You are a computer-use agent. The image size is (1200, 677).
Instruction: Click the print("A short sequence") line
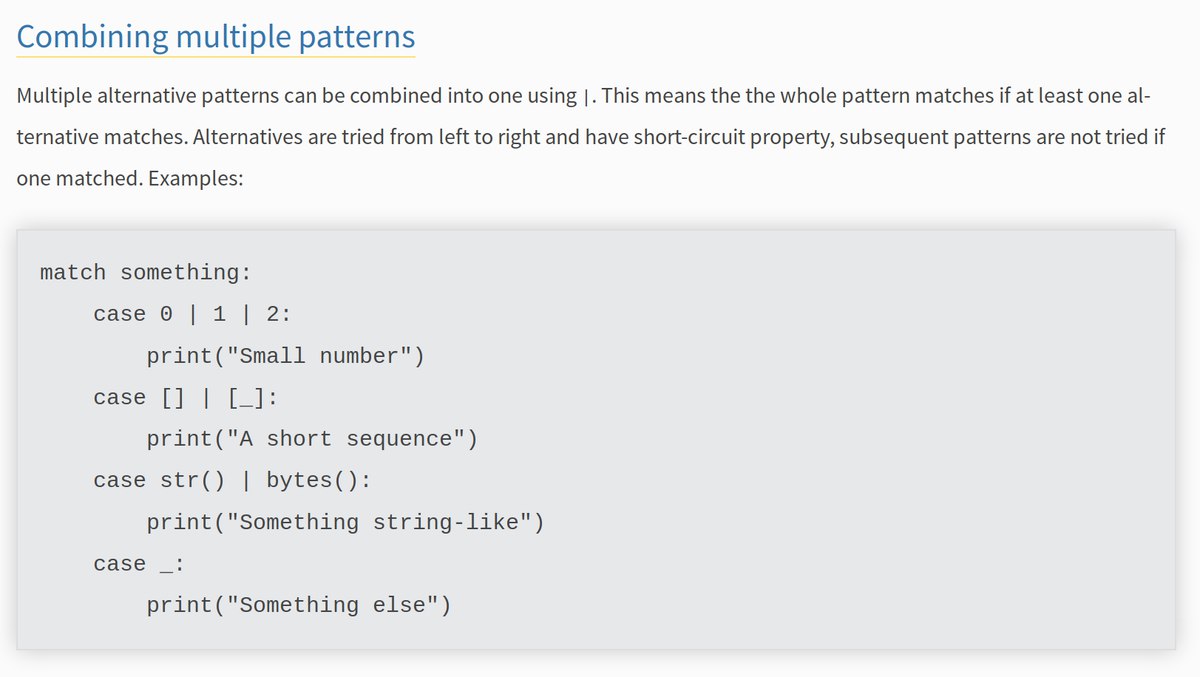point(312,439)
